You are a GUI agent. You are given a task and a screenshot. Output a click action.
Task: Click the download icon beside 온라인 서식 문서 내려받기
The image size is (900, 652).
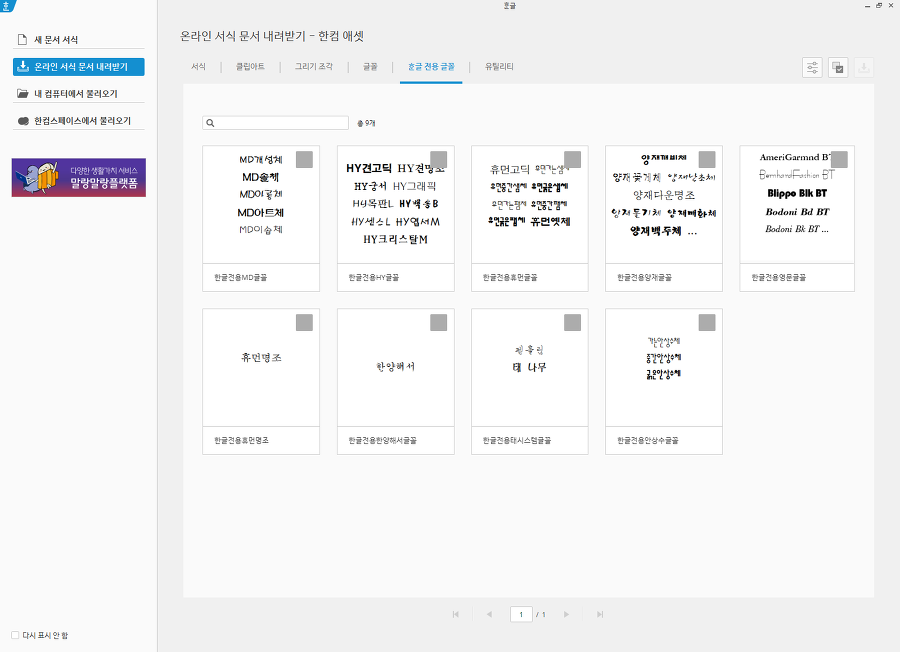tap(23, 67)
